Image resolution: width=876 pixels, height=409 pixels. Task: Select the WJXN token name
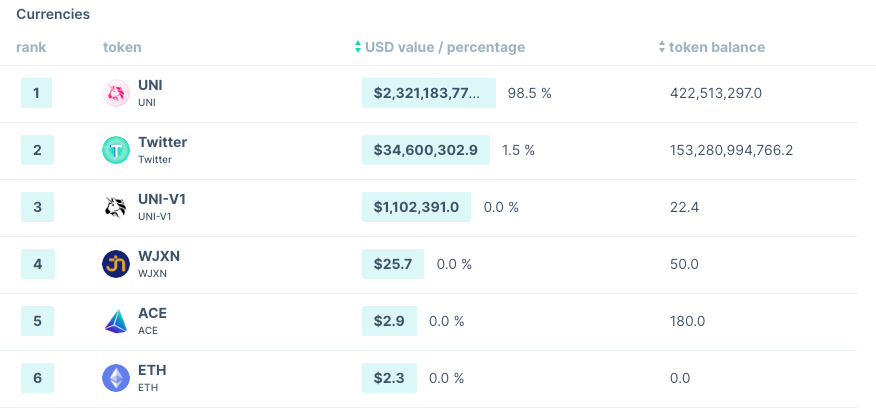tap(159, 256)
